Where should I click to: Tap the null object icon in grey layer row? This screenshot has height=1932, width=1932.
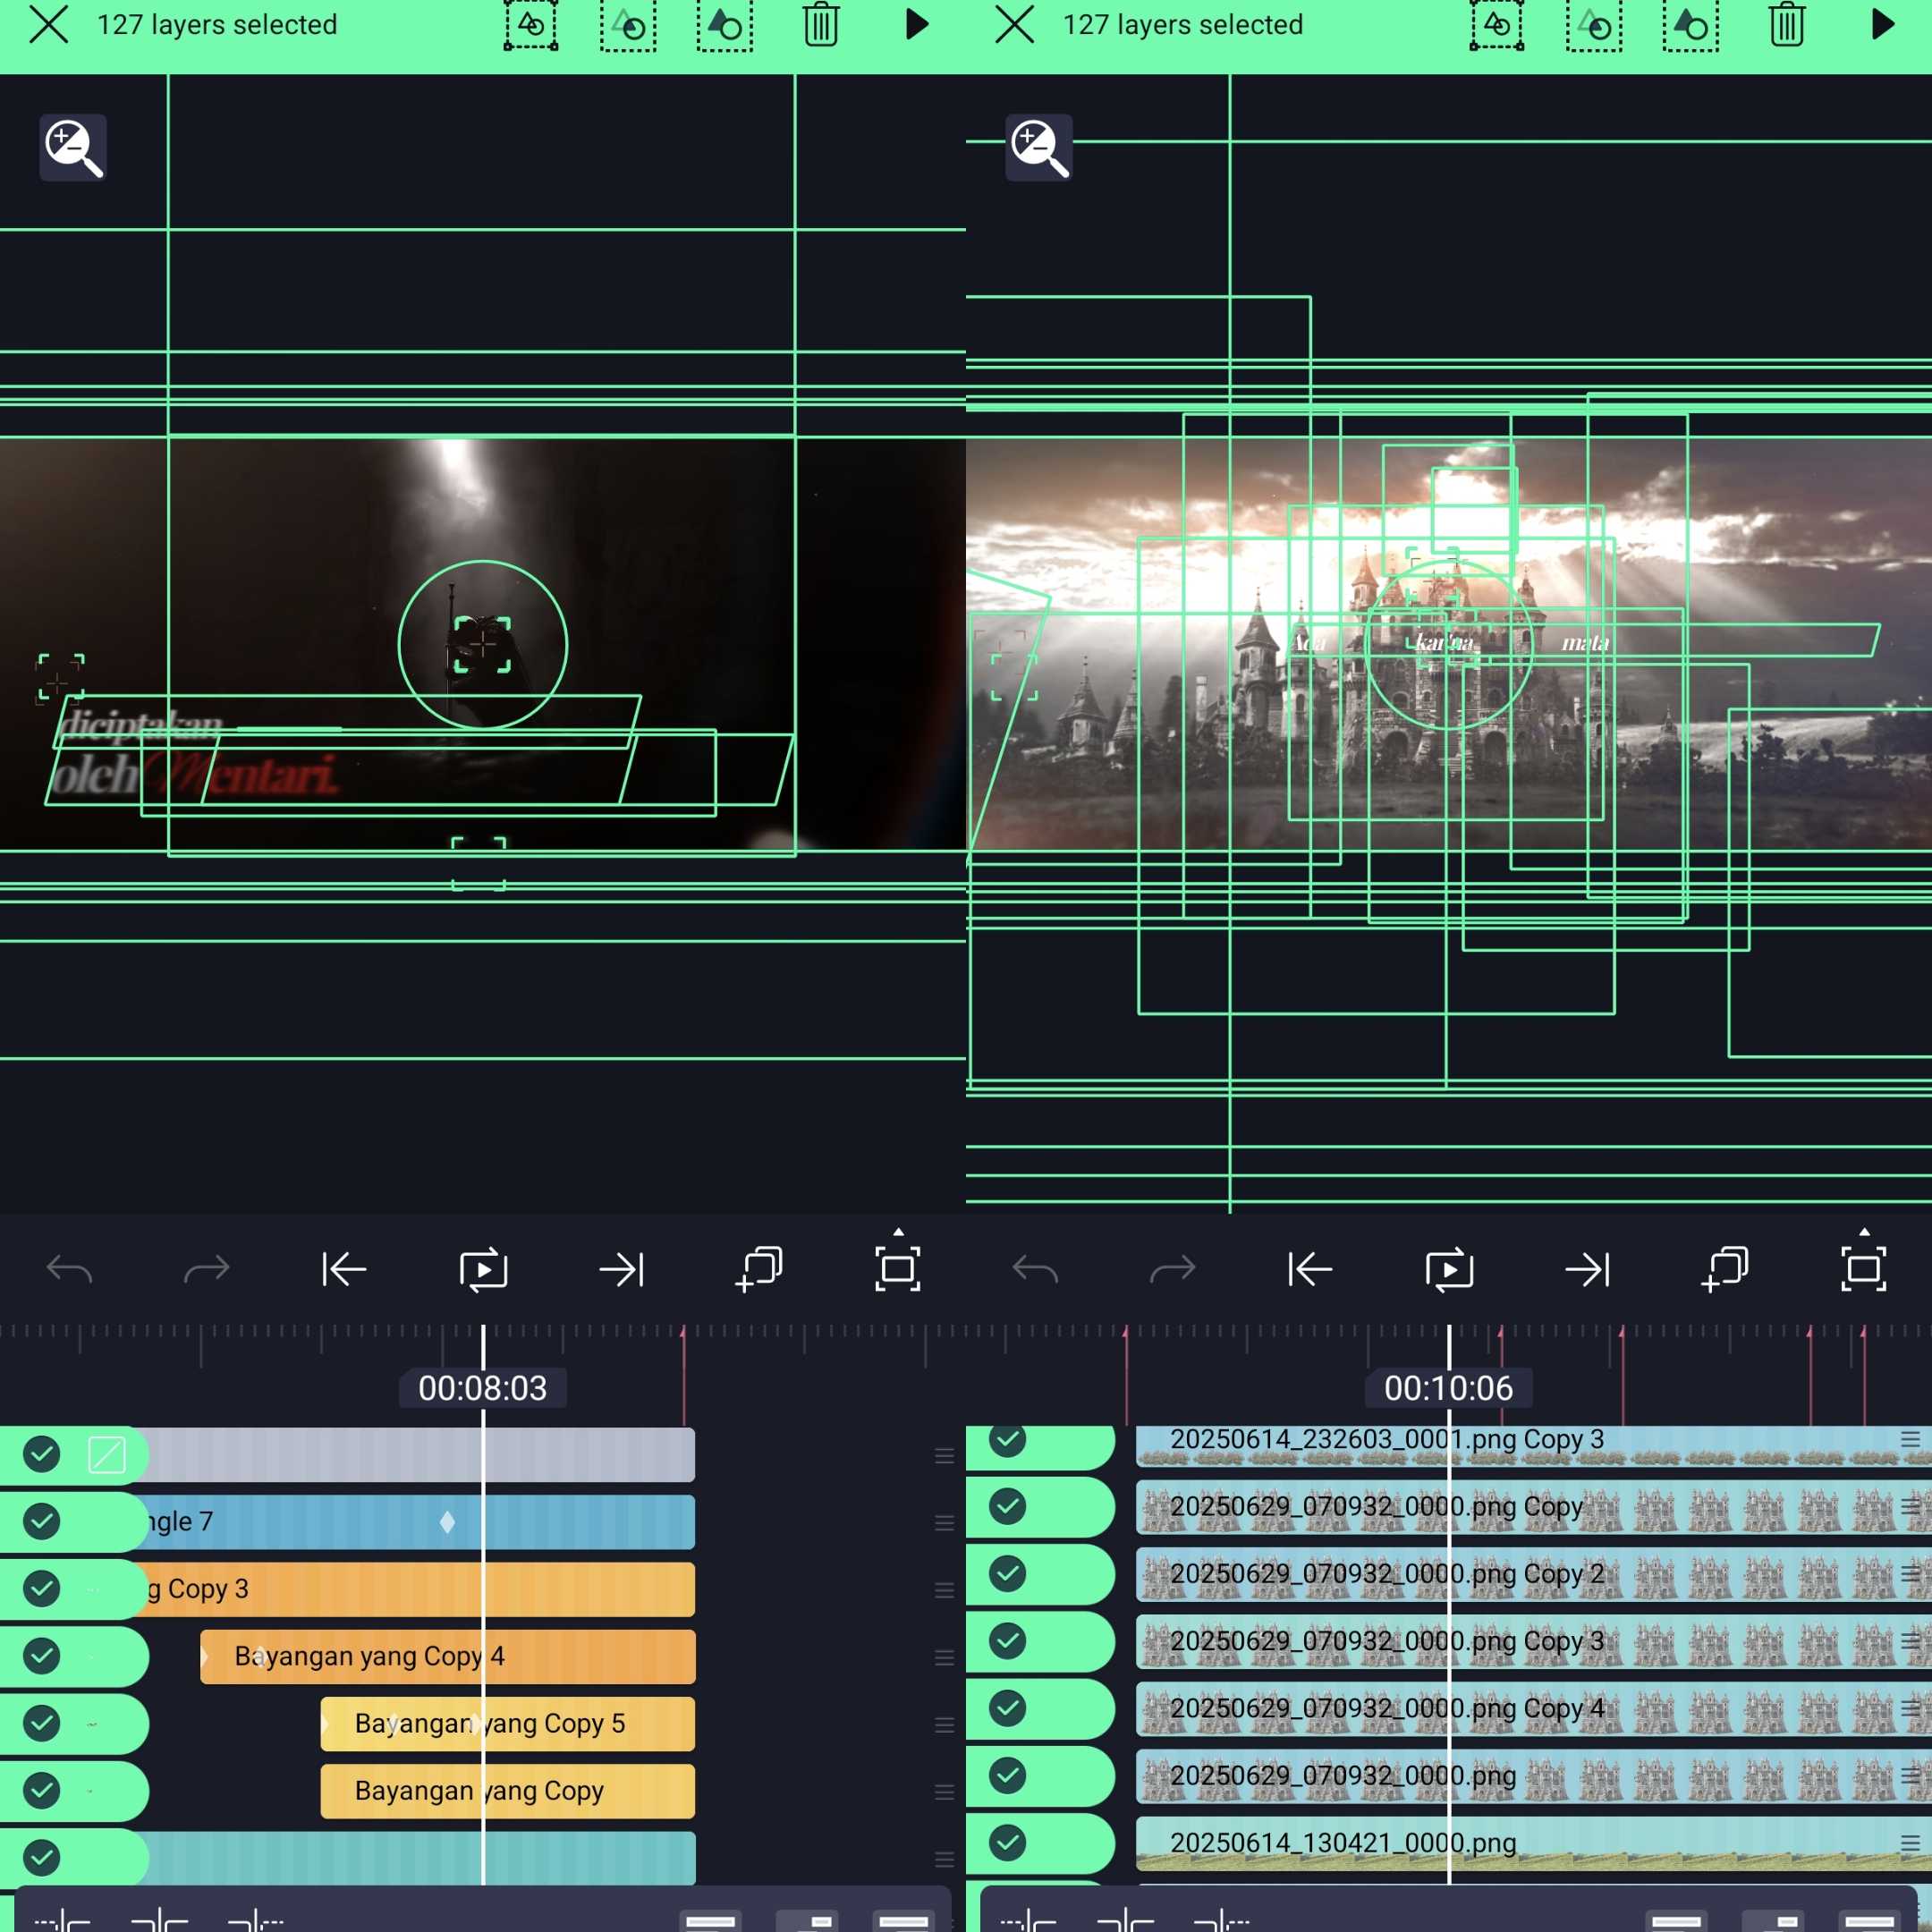tap(107, 1455)
